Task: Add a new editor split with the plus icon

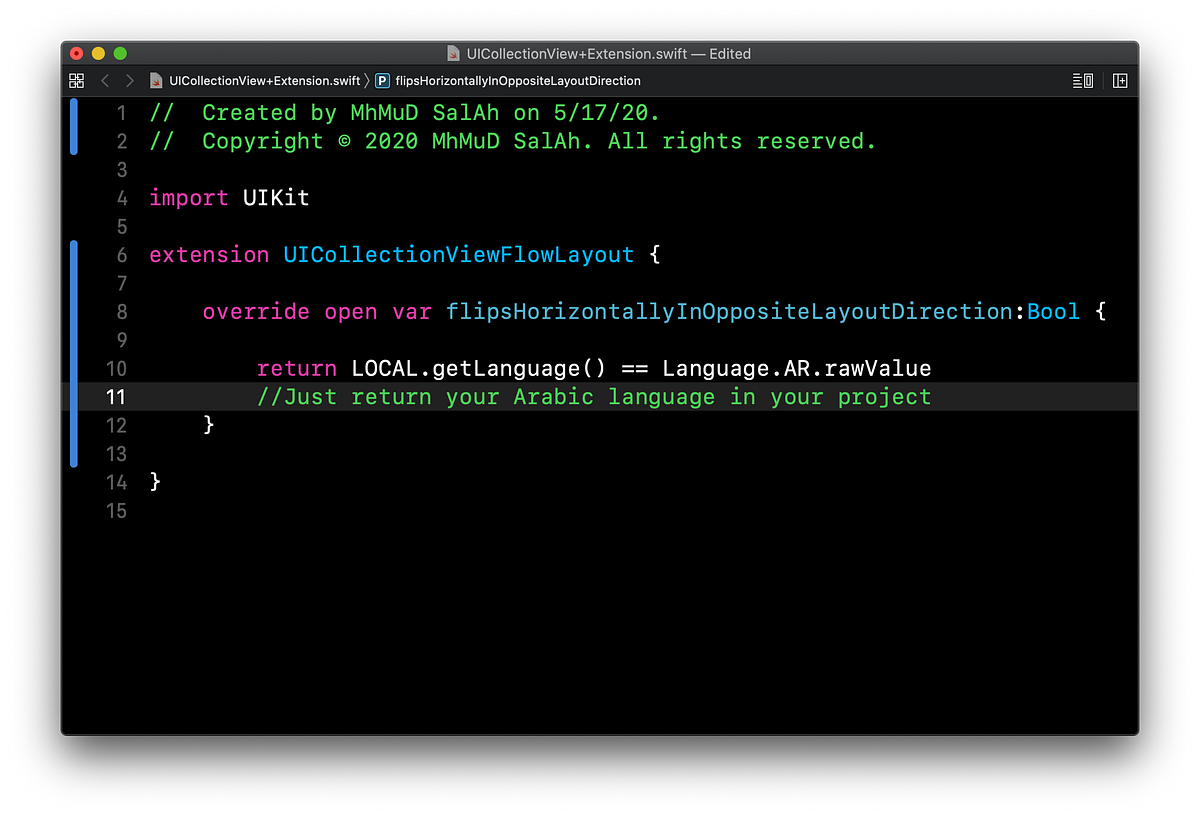Action: [1120, 81]
